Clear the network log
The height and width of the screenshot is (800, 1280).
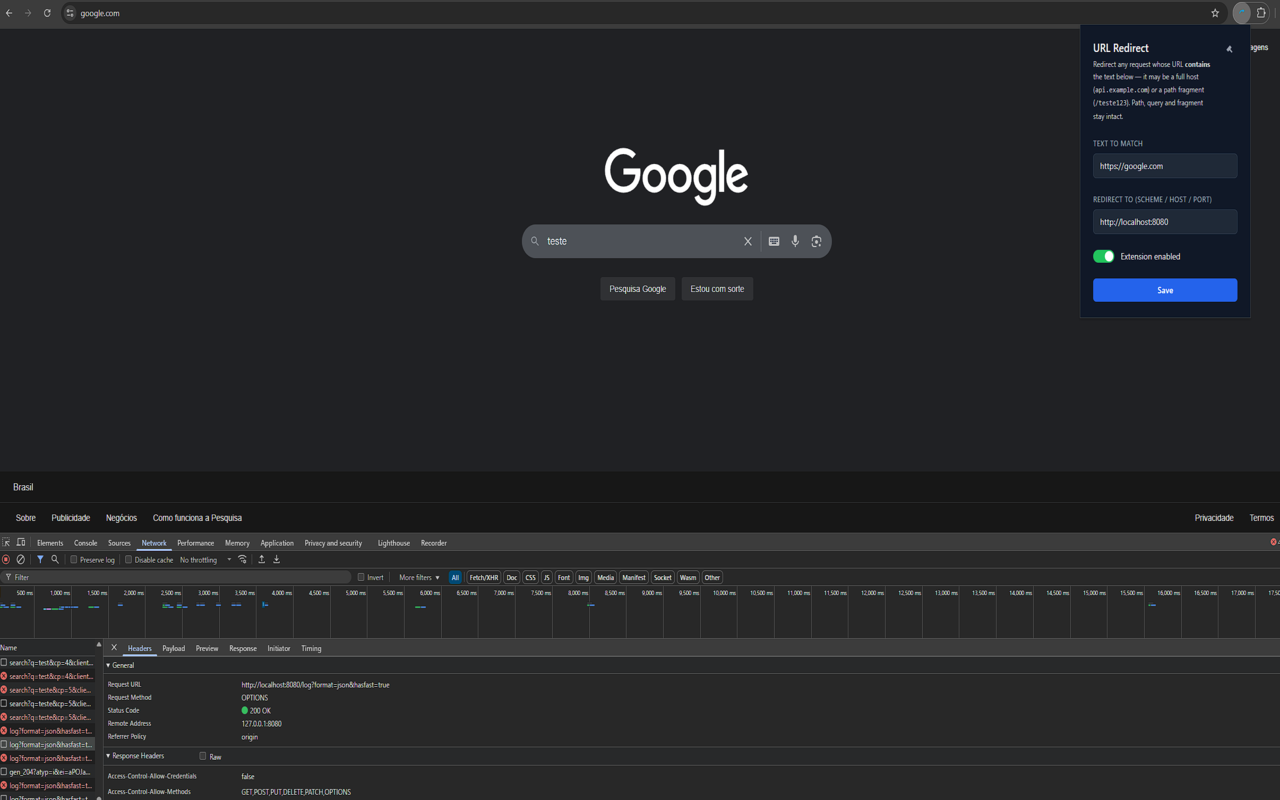[21, 560]
